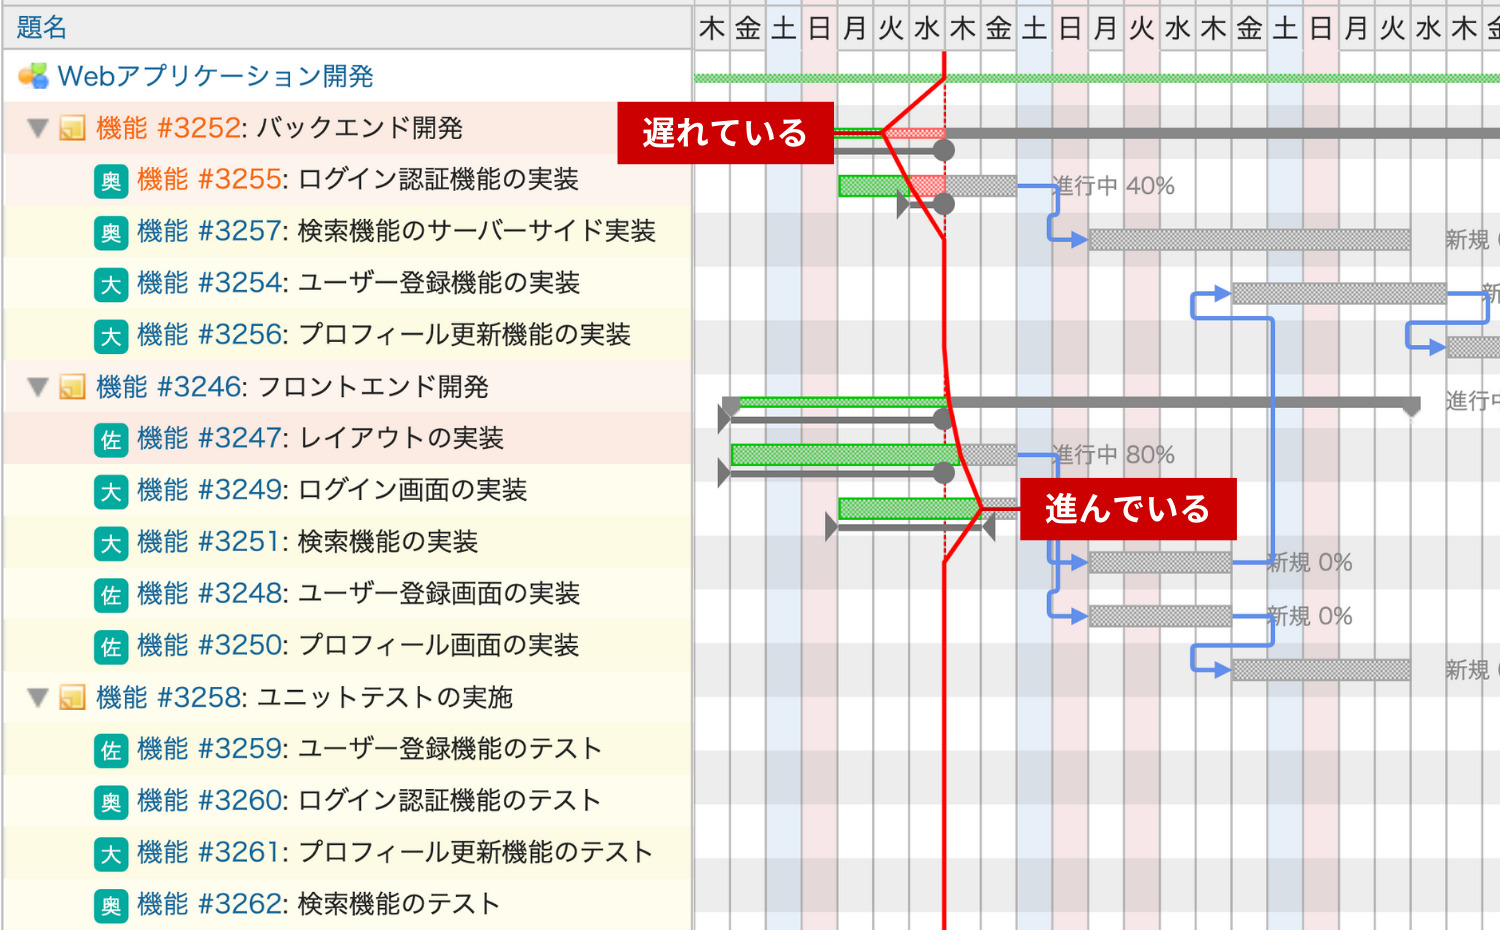This screenshot has width=1500, height=930.
Task: Click the folder icon of #3258 ユニットテストの実施
Action: click(x=72, y=697)
